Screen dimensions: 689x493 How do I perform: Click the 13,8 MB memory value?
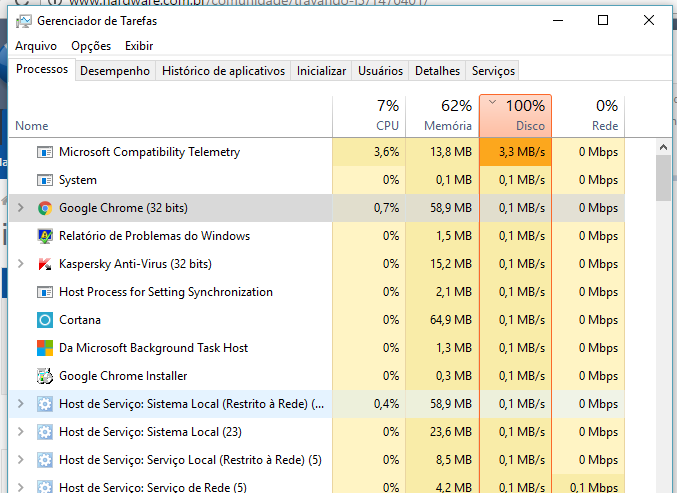pyautogui.click(x=451, y=152)
